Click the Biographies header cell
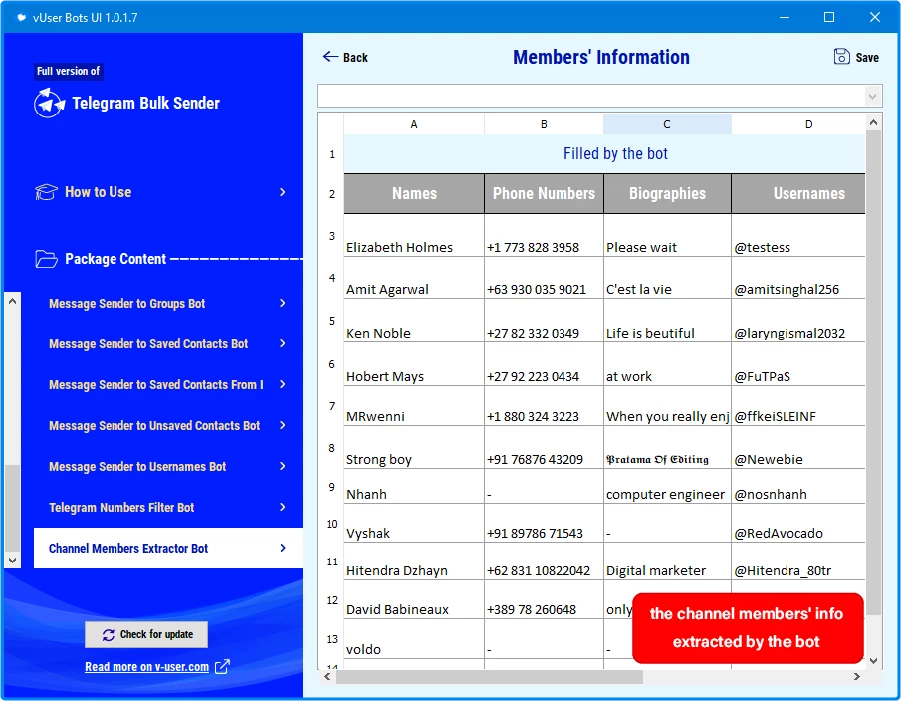The width and height of the screenshot is (901, 701). click(667, 194)
